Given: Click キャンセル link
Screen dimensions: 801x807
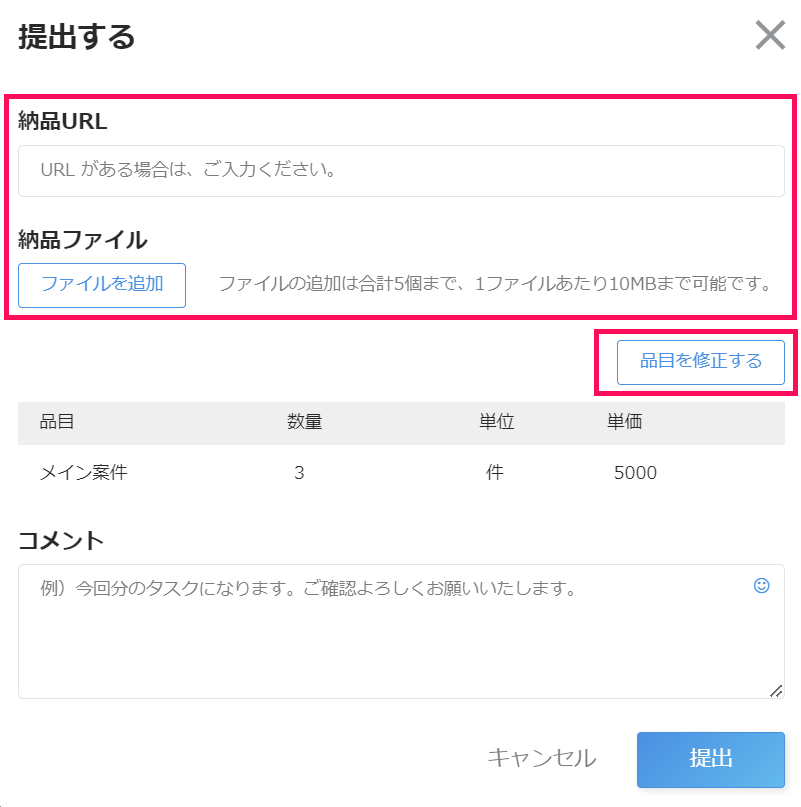Looking at the screenshot, I should (542, 758).
